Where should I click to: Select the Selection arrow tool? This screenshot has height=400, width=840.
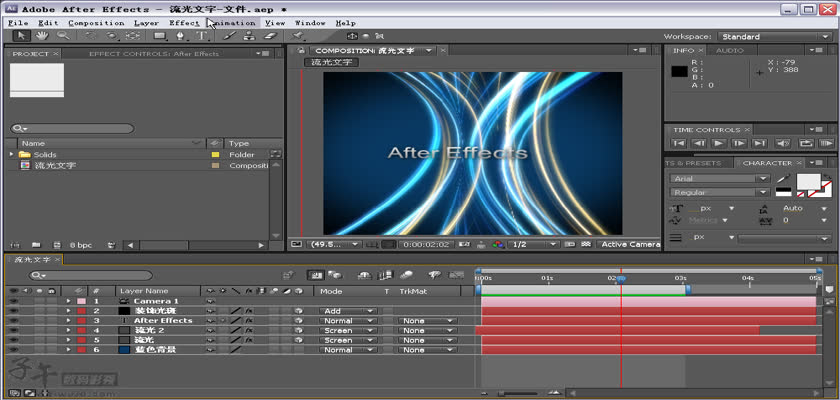pos(21,36)
